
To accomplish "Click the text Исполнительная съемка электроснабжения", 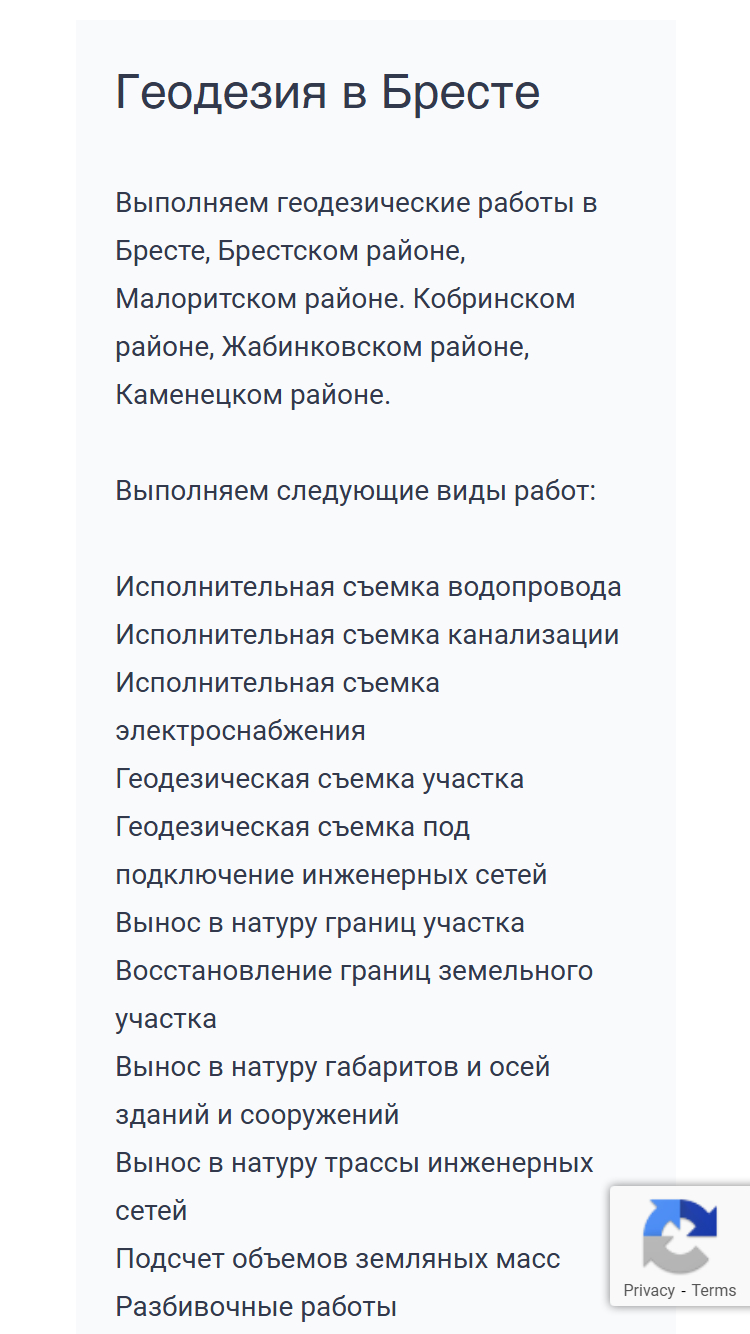I will pos(278,707).
